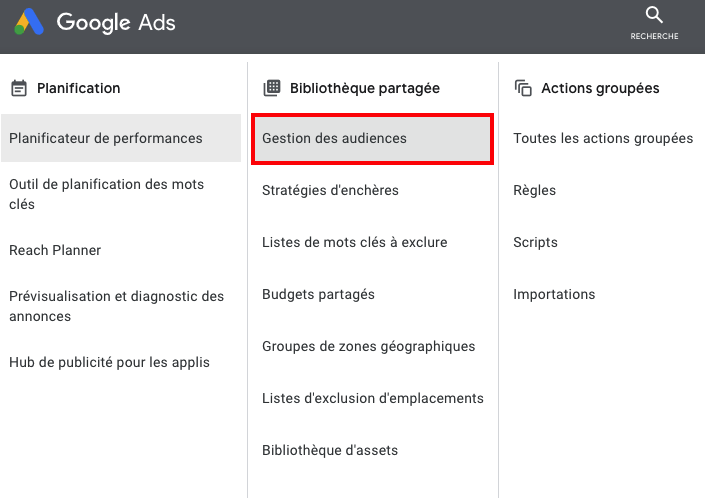Select Listes d'exclusion d'emplacements
The width and height of the screenshot is (705, 499).
coord(372,398)
